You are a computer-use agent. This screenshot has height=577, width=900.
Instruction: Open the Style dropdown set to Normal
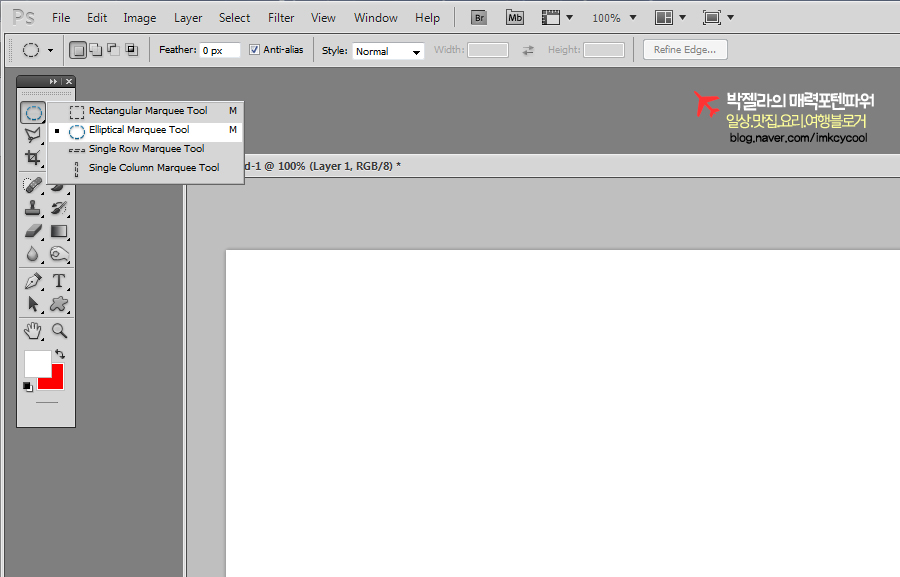[x=388, y=51]
